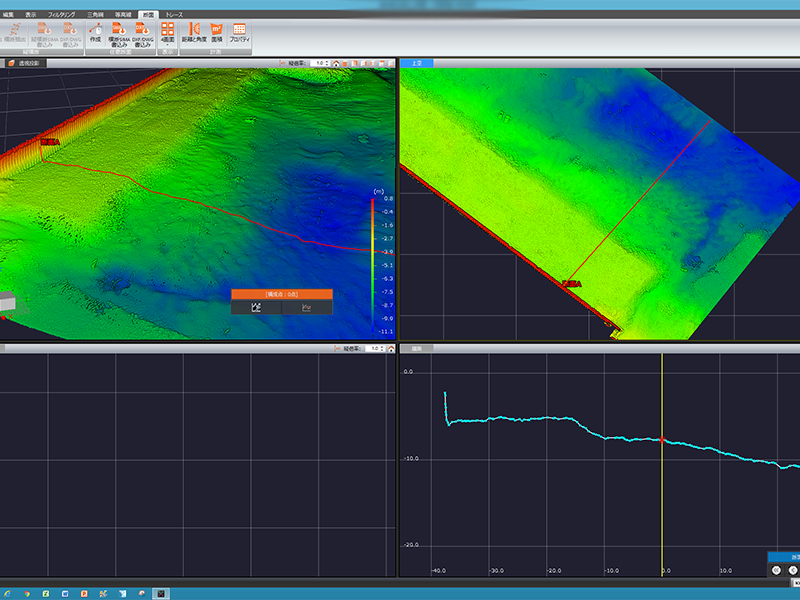Toggle the vertex edit icon in popup

[256, 307]
